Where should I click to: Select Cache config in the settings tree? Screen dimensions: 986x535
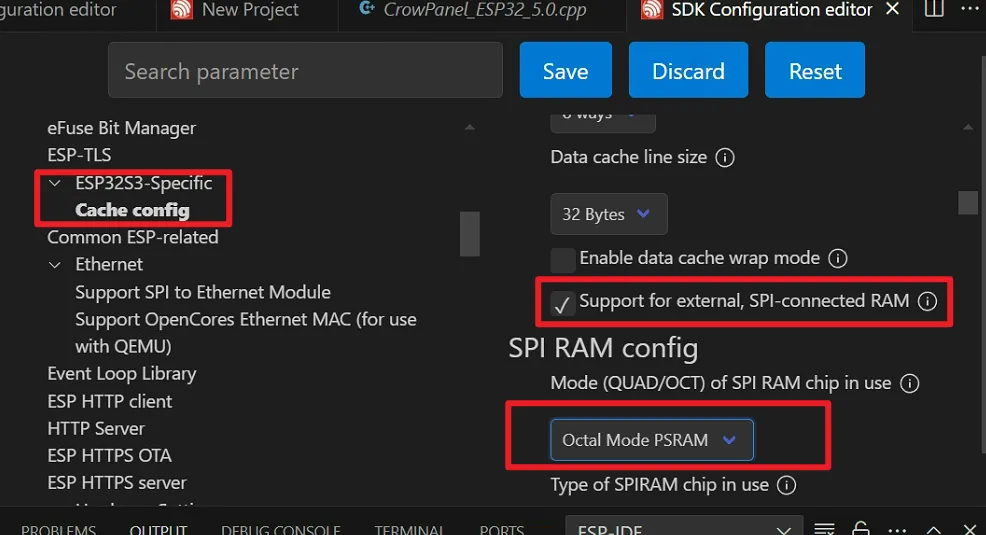132,210
